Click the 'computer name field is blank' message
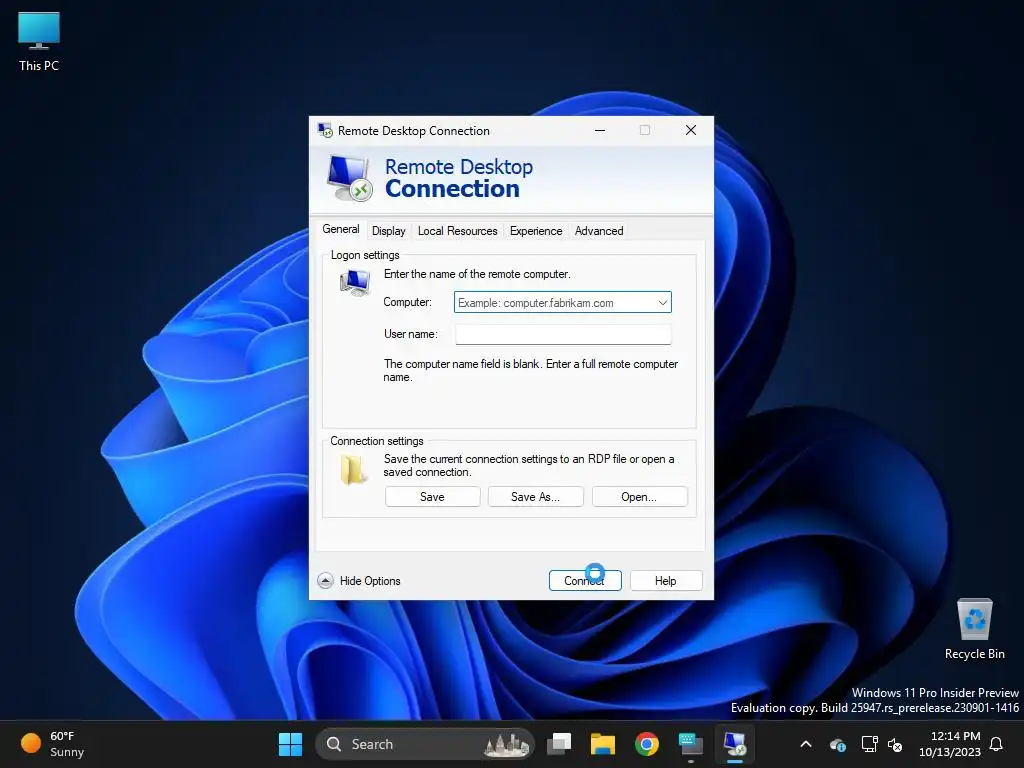The height and width of the screenshot is (768, 1024). pos(531,370)
